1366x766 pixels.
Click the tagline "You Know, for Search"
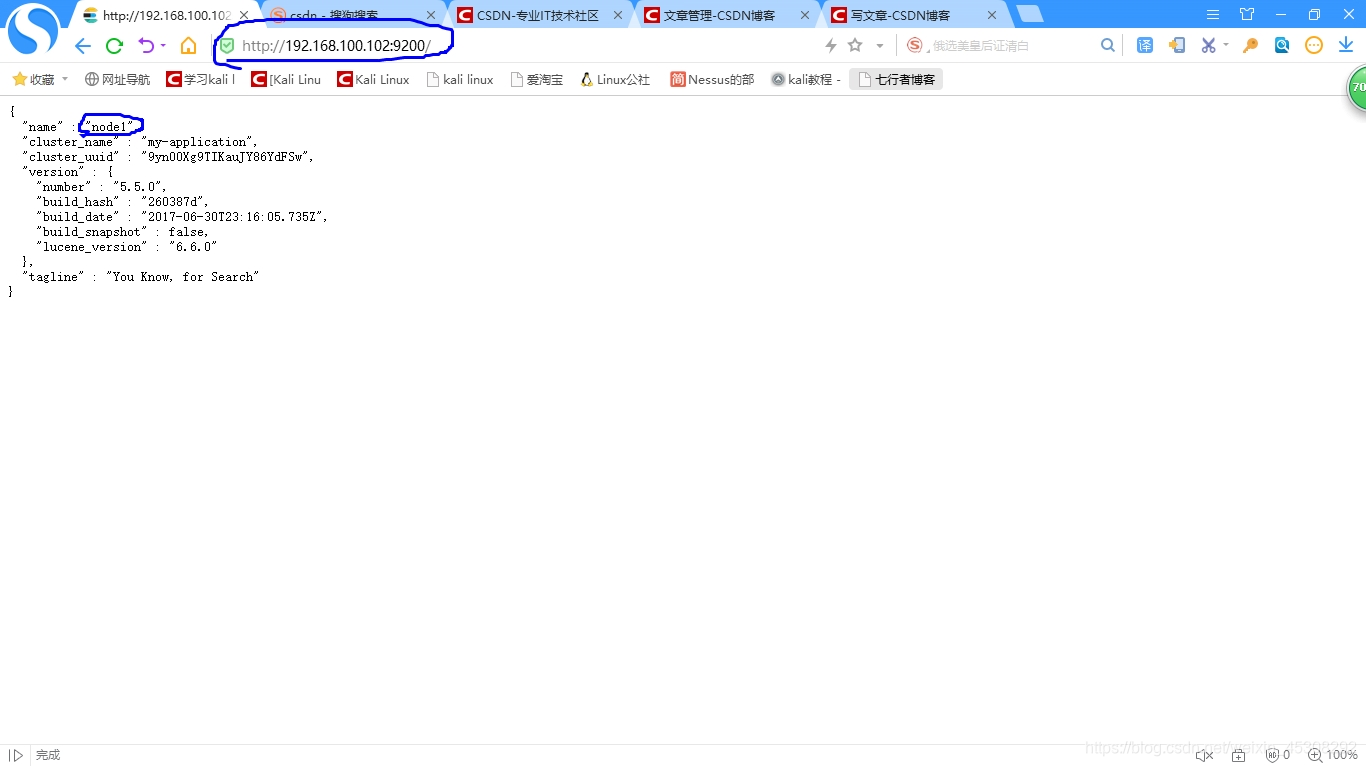[183, 277]
